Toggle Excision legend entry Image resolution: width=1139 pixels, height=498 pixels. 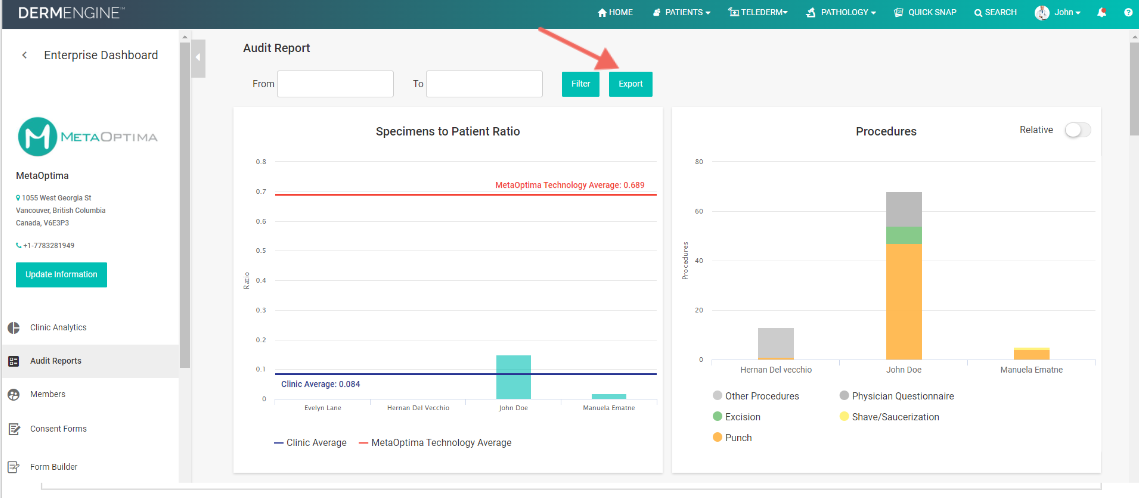click(x=737, y=417)
